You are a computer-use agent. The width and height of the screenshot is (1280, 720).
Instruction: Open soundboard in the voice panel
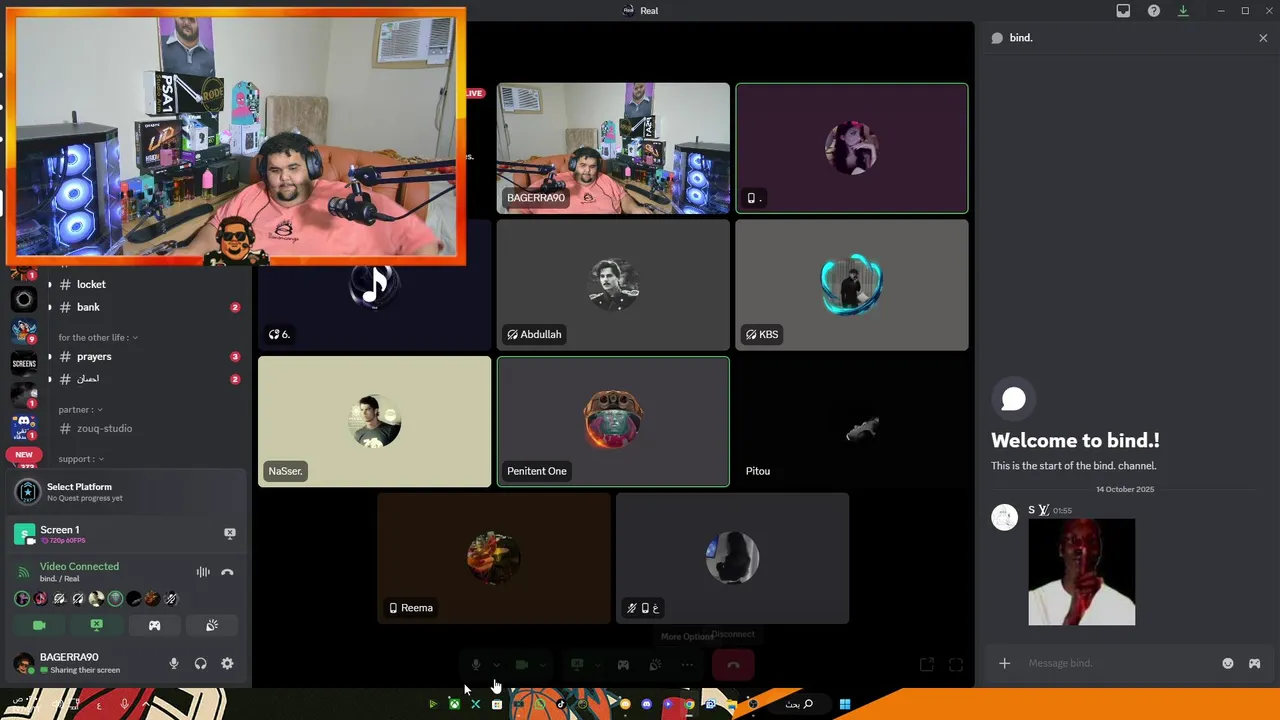coord(212,625)
